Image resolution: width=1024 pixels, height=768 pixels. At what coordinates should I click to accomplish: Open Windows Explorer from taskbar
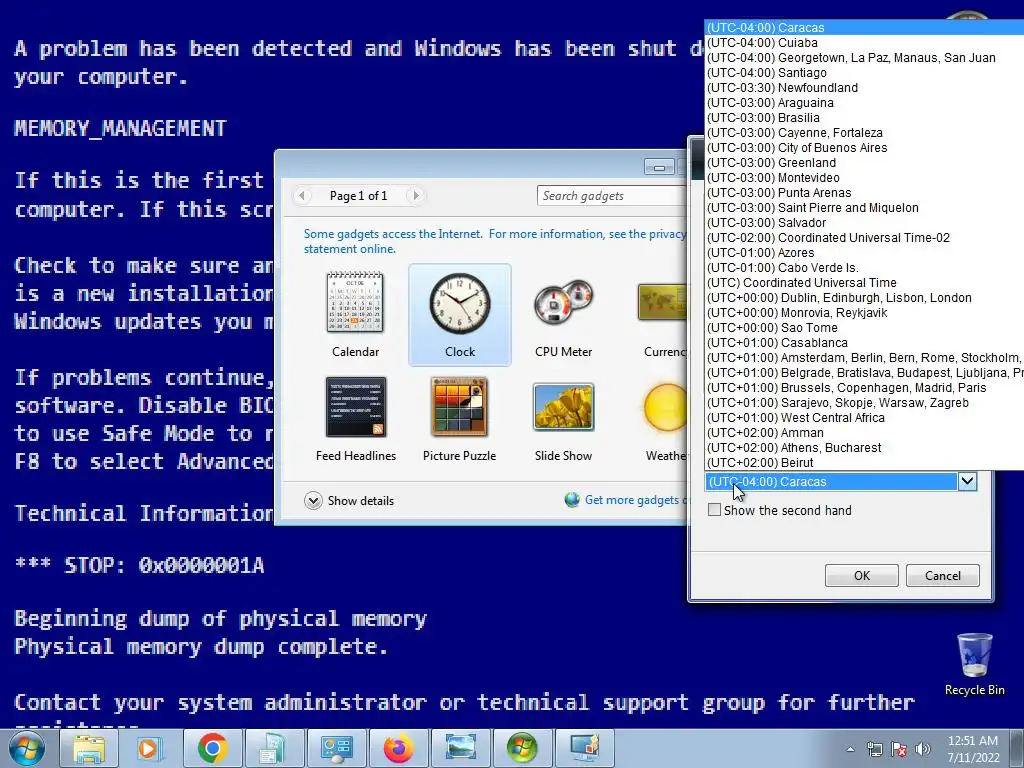tap(89, 748)
